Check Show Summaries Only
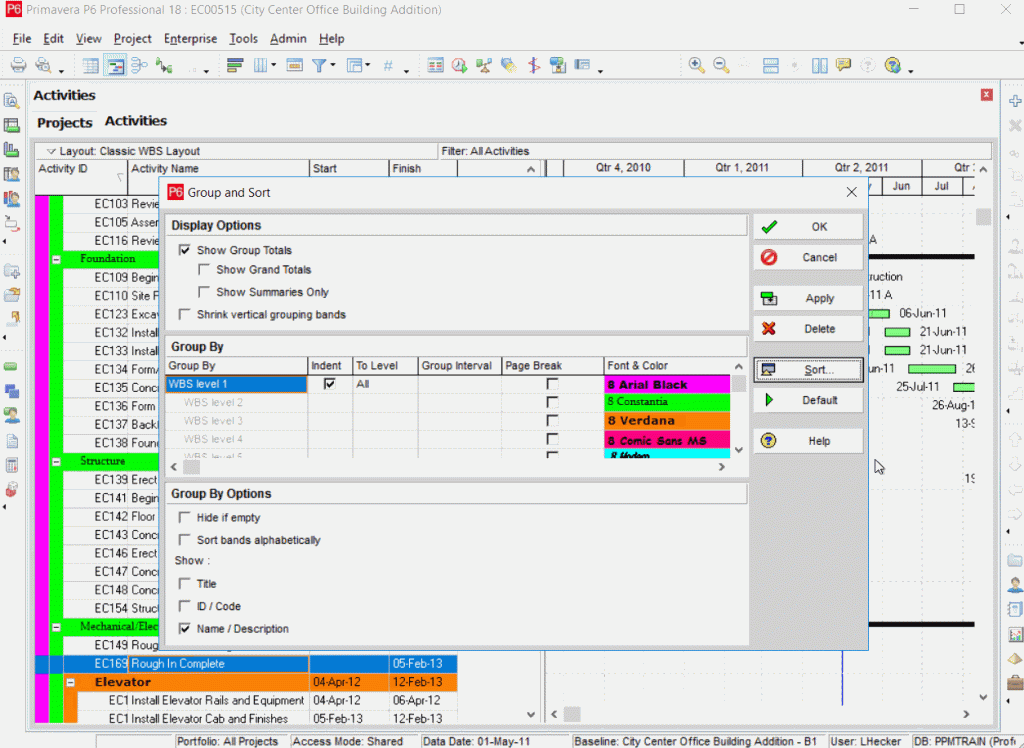 (x=204, y=292)
